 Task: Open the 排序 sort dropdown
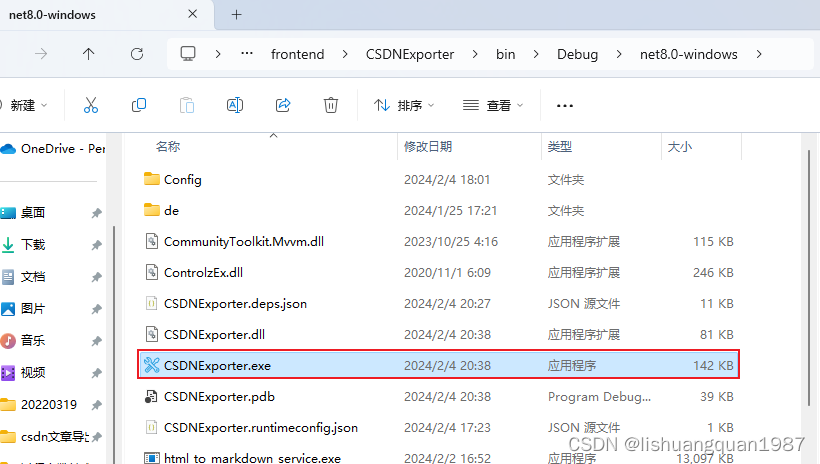(x=404, y=105)
